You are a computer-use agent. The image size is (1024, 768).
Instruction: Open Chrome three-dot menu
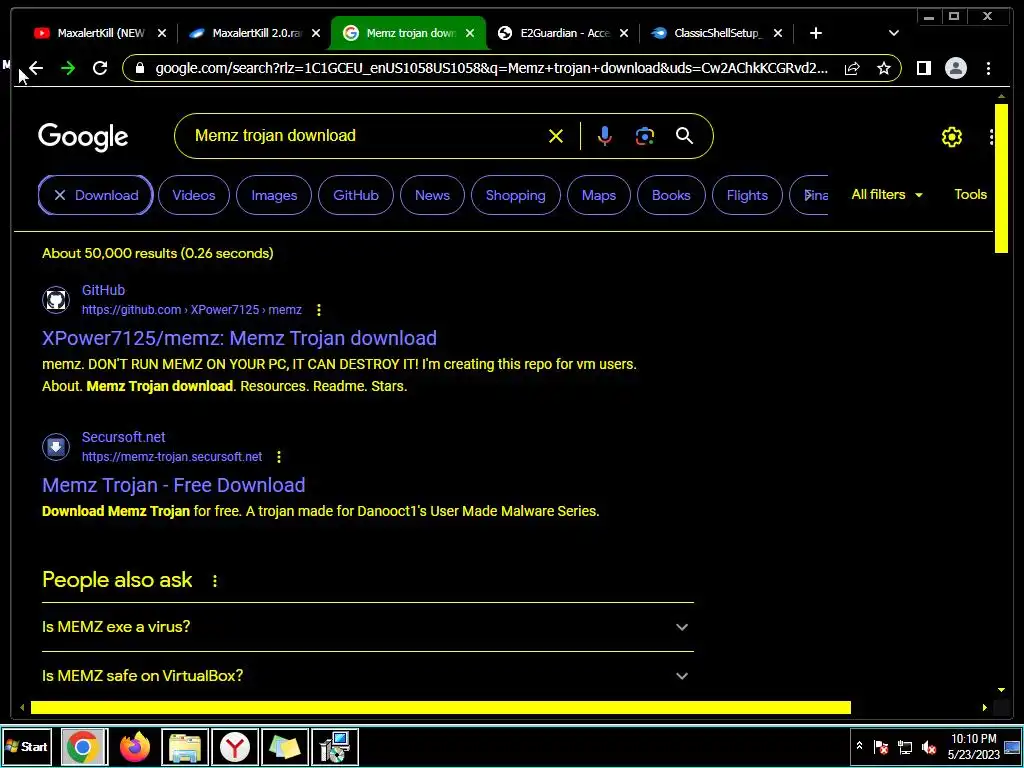click(988, 68)
